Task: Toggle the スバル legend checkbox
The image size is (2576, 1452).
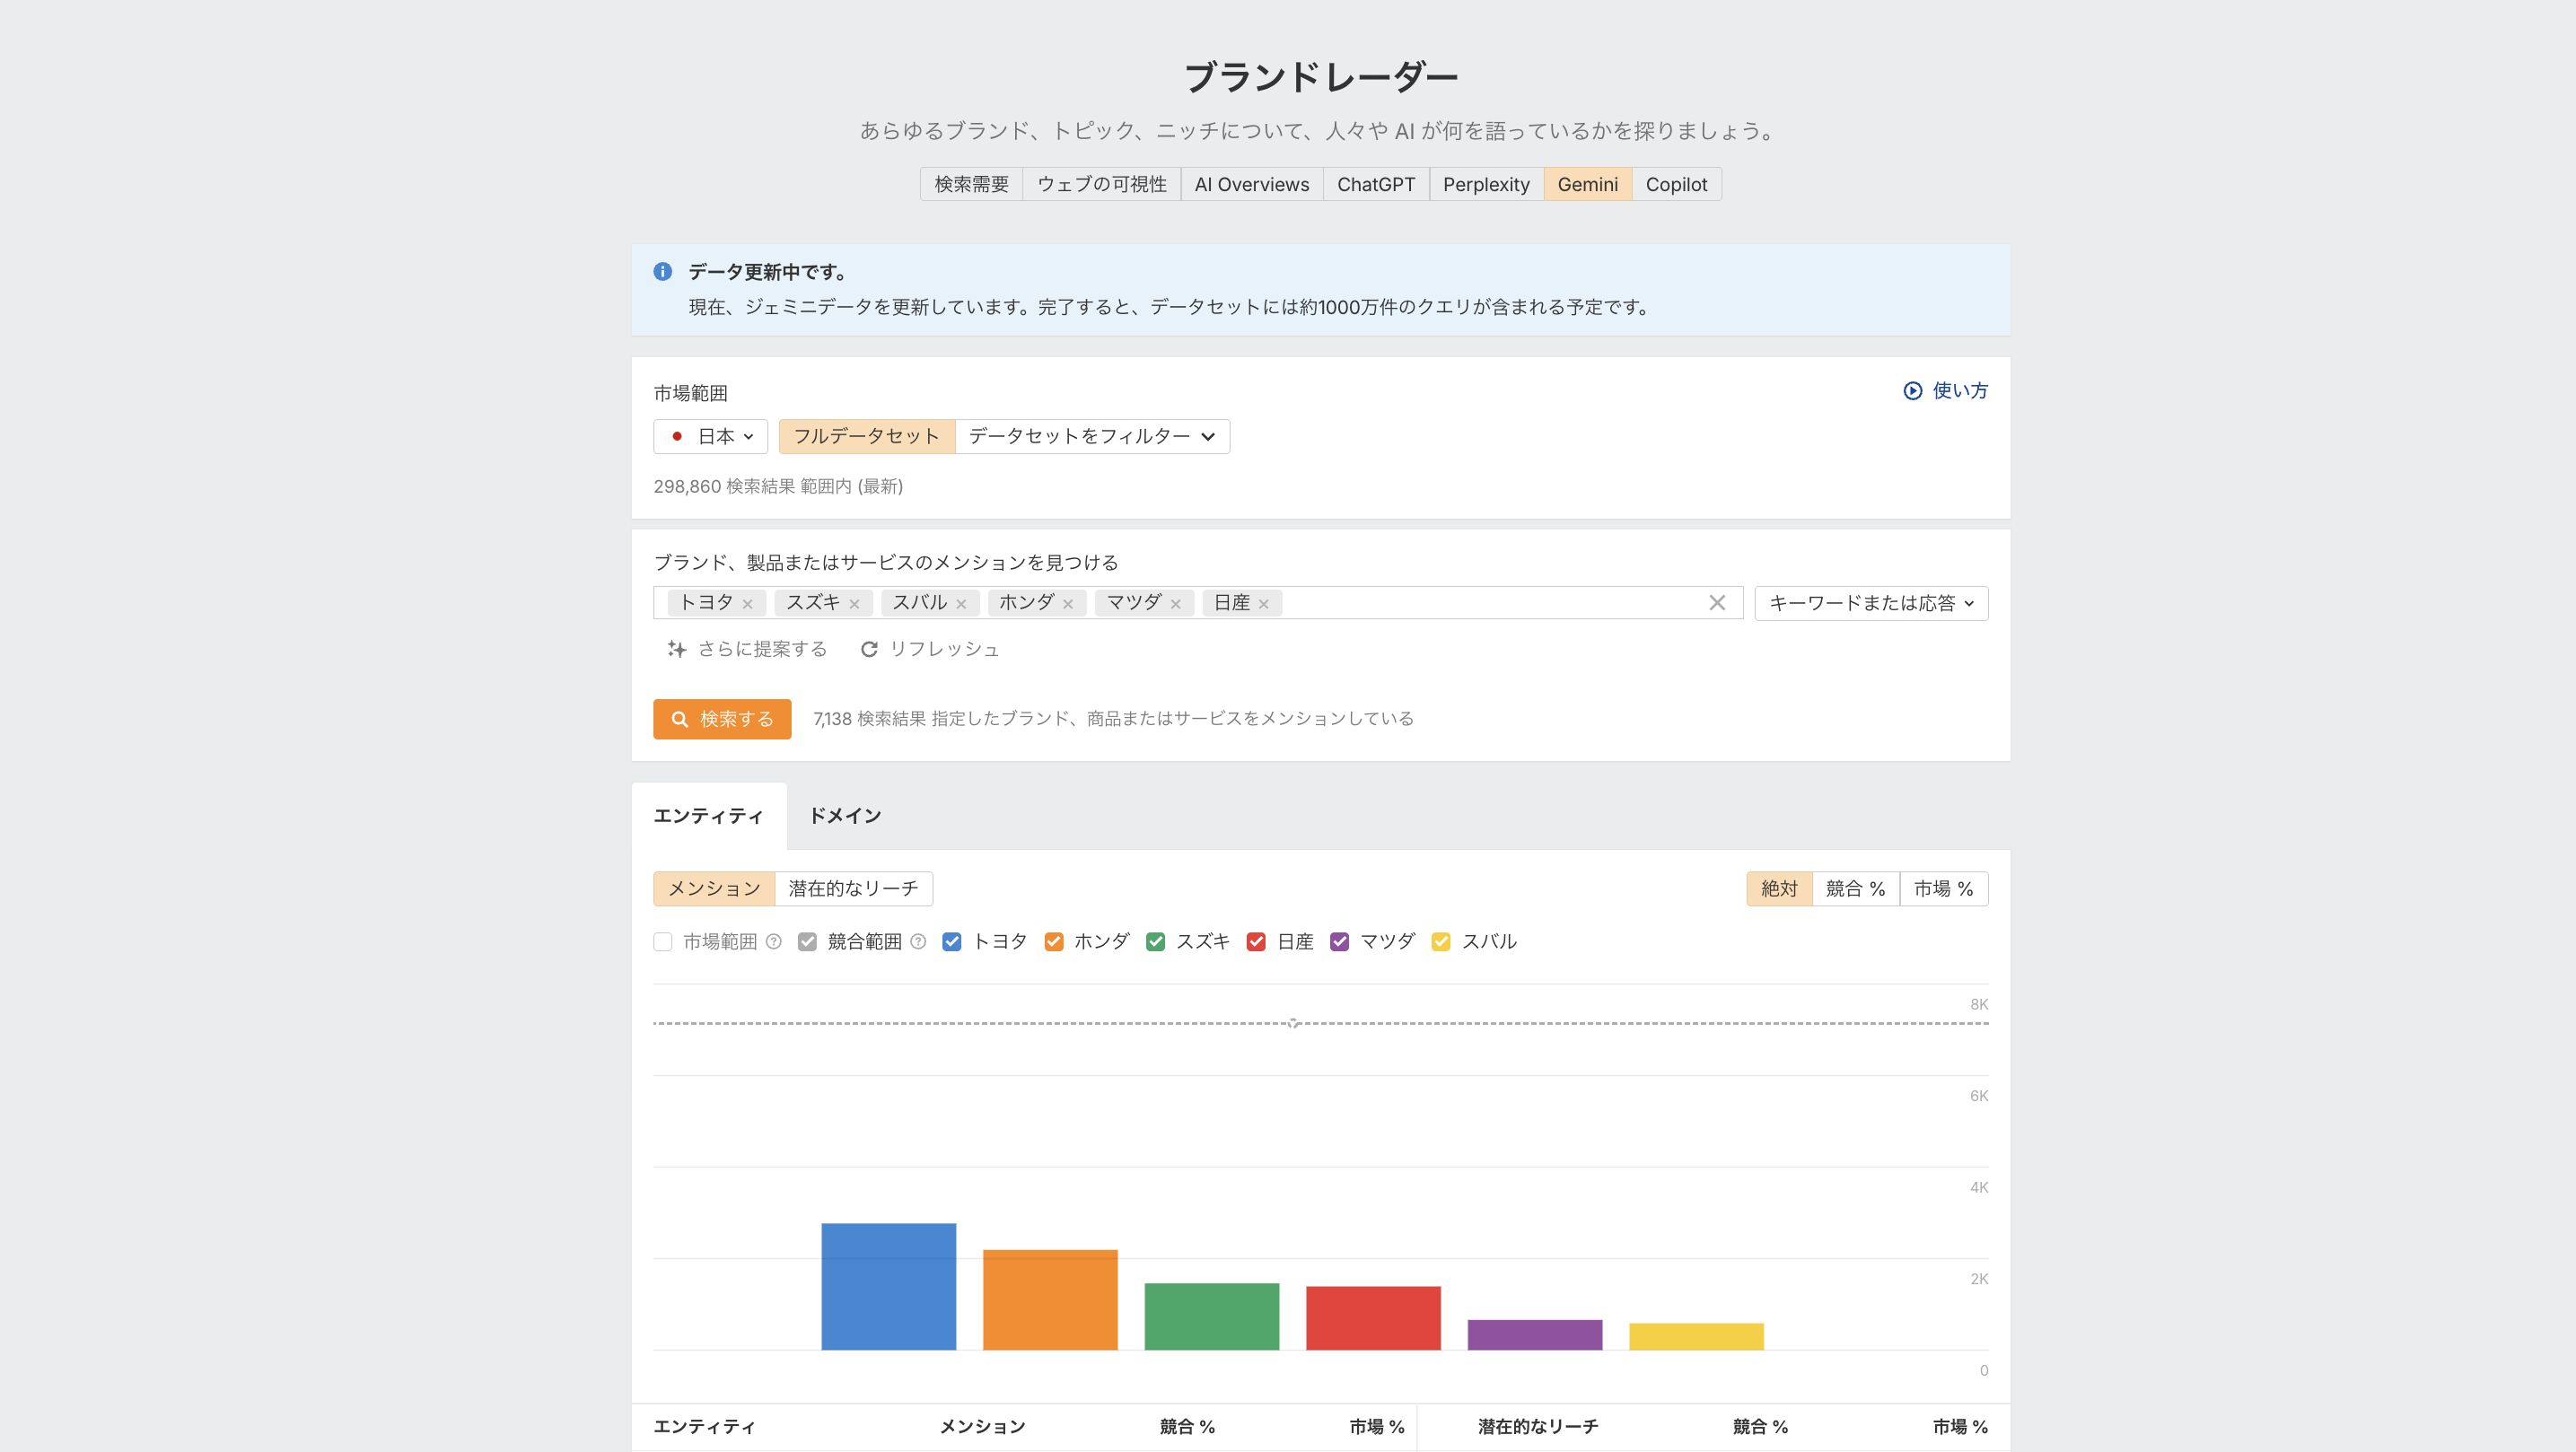Action: pyautogui.click(x=1441, y=942)
